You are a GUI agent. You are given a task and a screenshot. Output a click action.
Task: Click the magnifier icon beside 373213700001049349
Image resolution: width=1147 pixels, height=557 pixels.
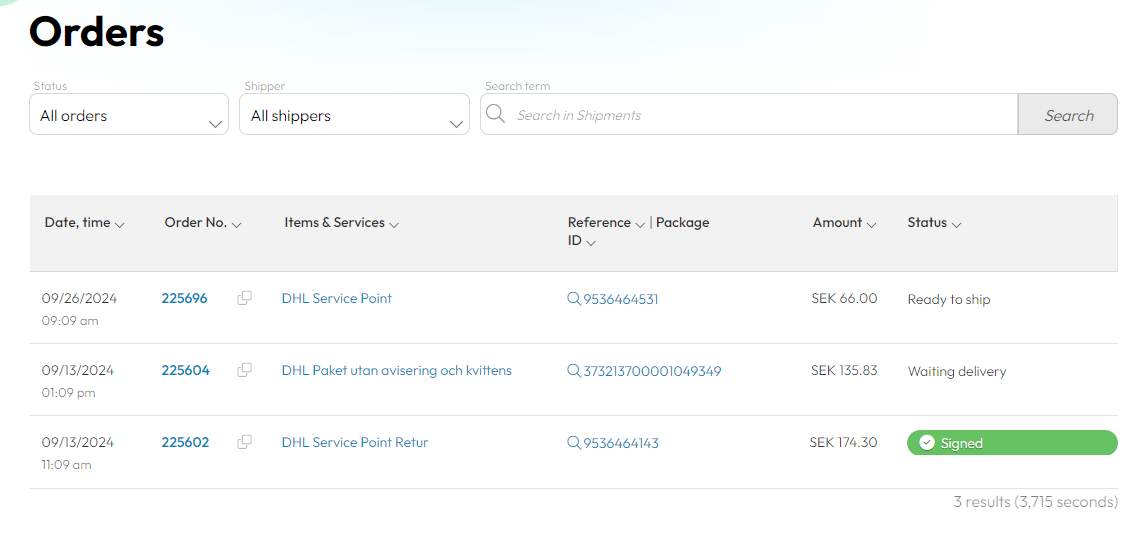click(x=574, y=371)
